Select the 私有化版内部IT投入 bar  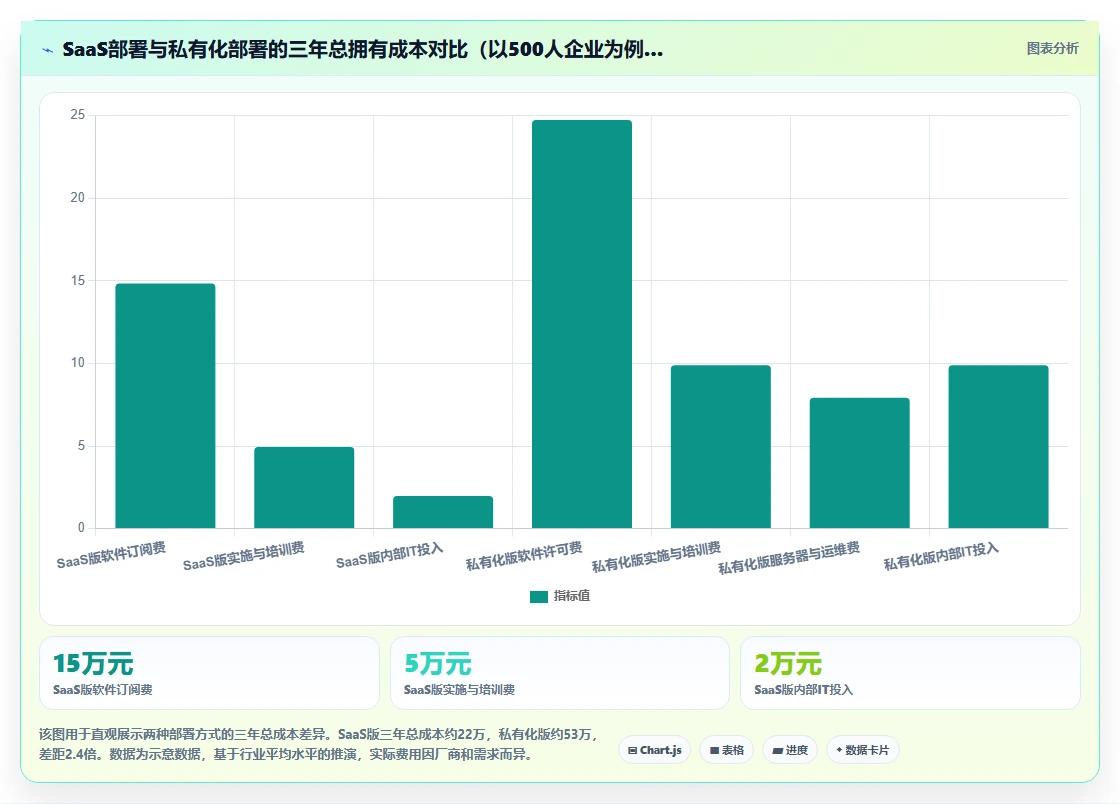pyautogui.click(x=999, y=447)
